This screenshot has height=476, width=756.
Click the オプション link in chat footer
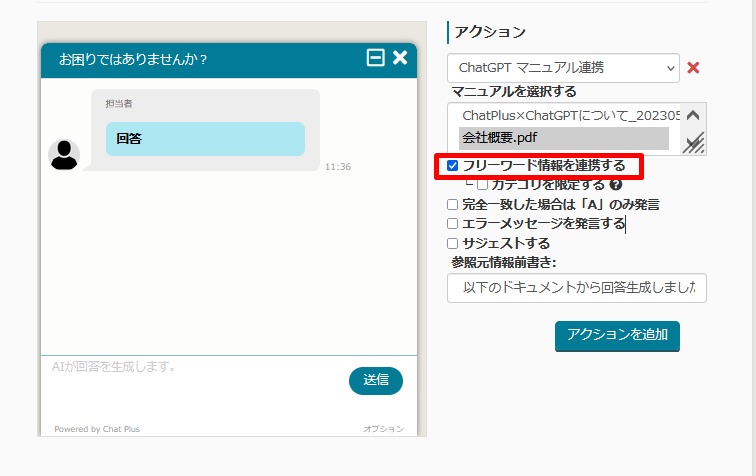(383, 429)
